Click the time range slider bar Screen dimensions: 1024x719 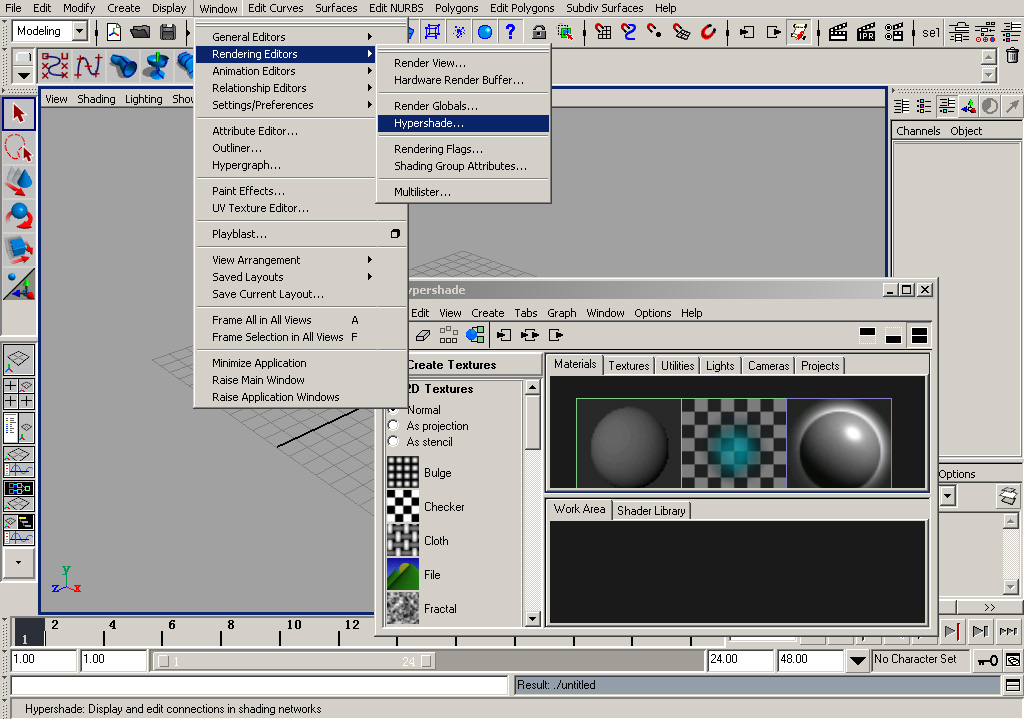(x=295, y=661)
